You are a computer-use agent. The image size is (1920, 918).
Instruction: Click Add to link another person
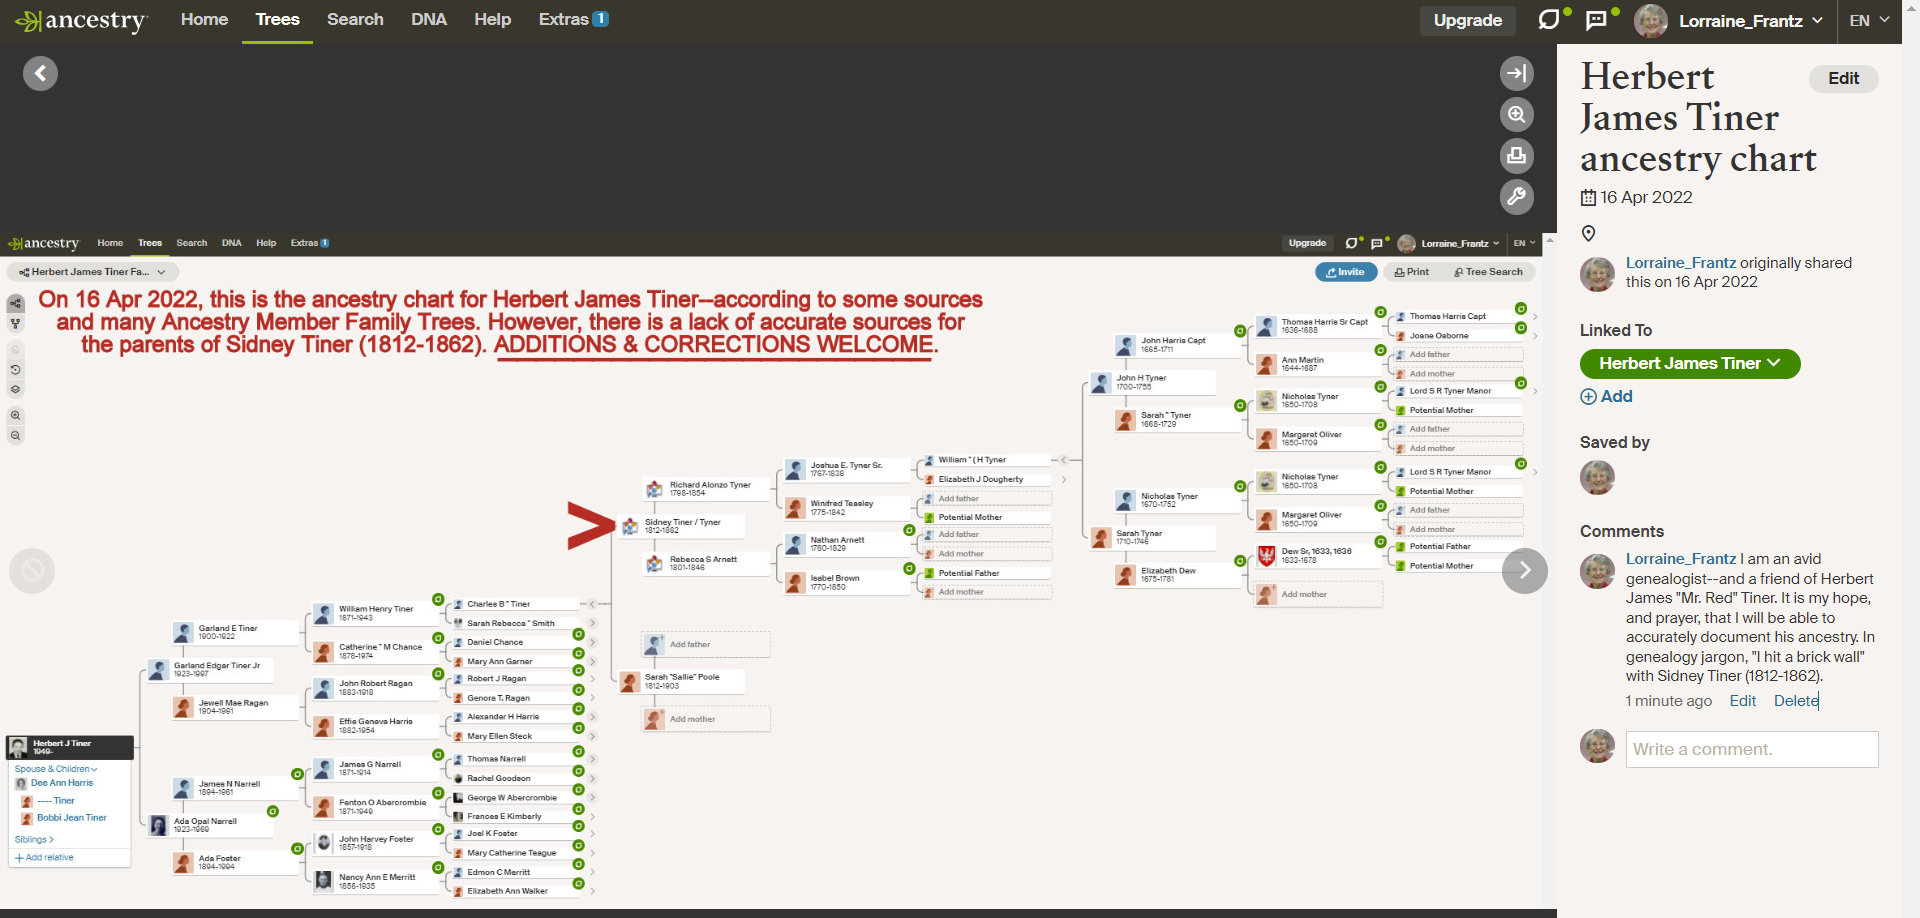(x=1607, y=396)
